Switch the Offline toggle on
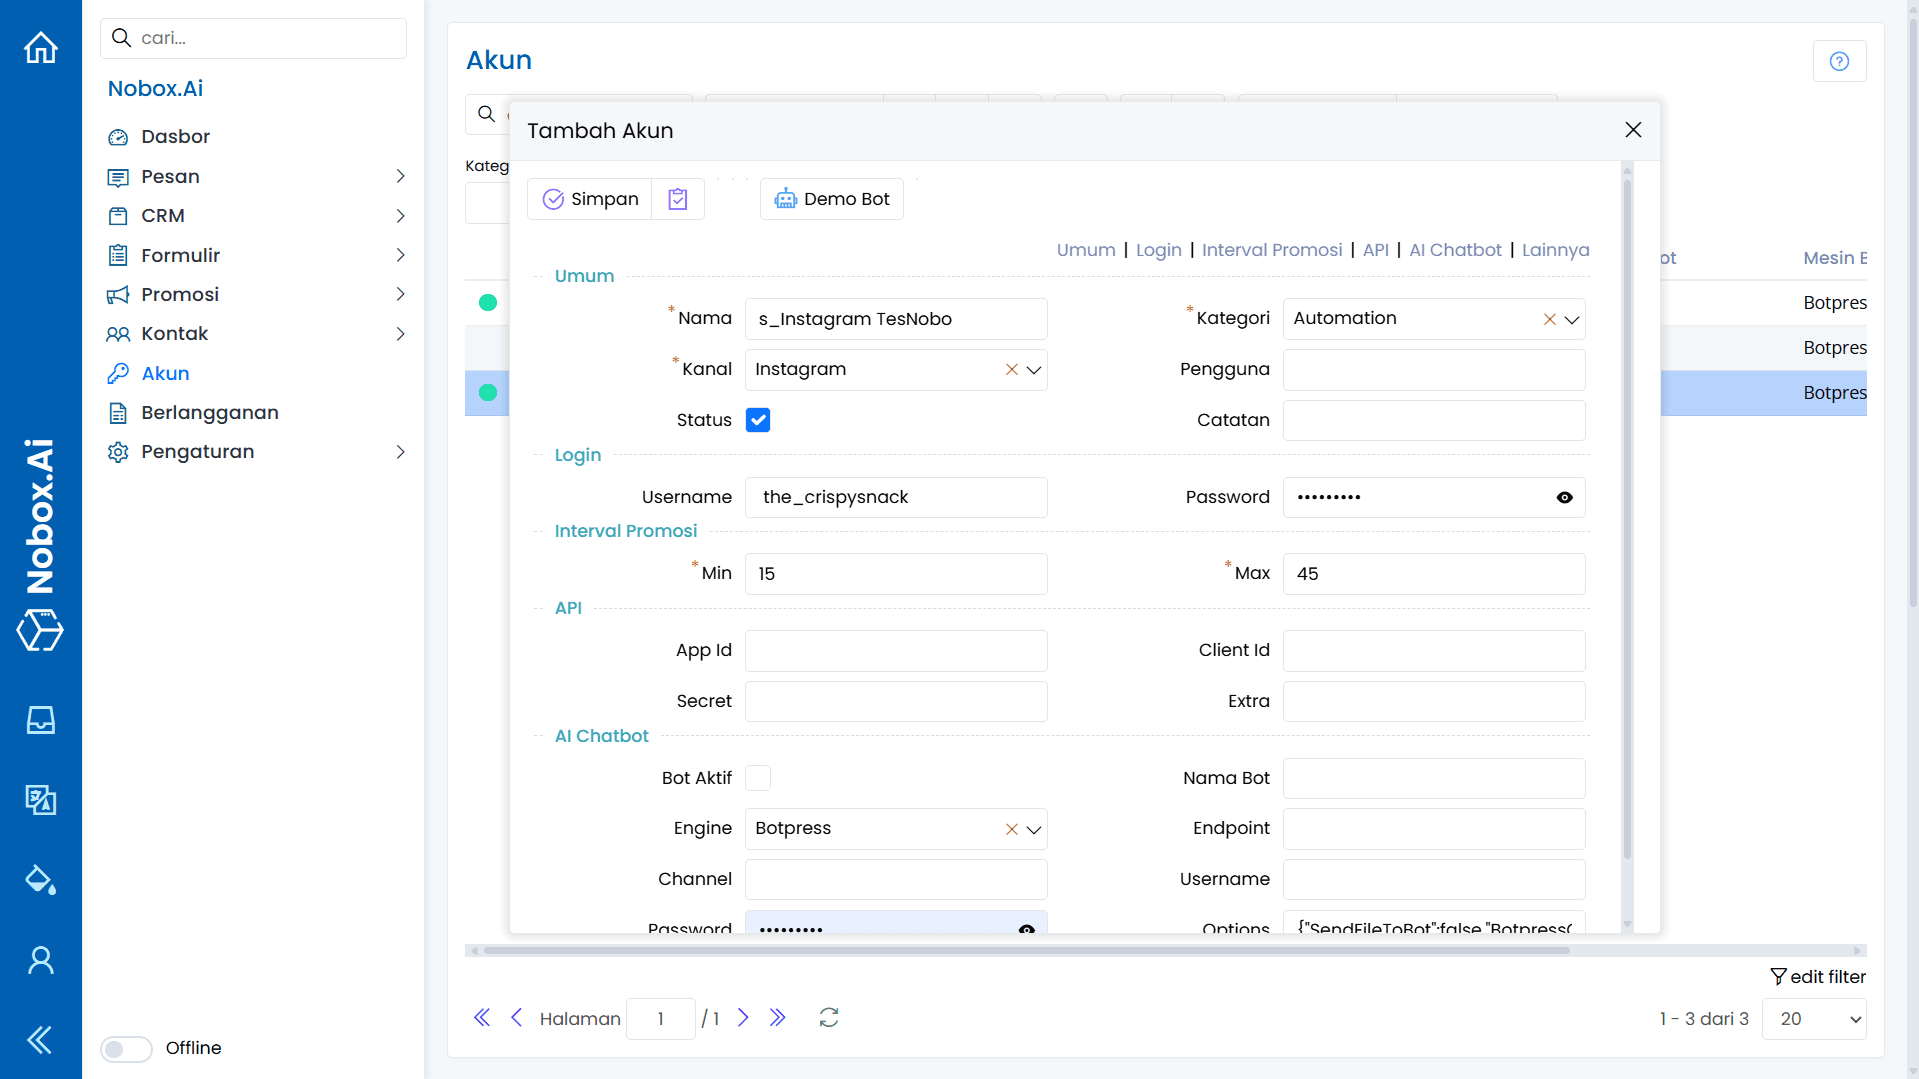 (x=125, y=1048)
